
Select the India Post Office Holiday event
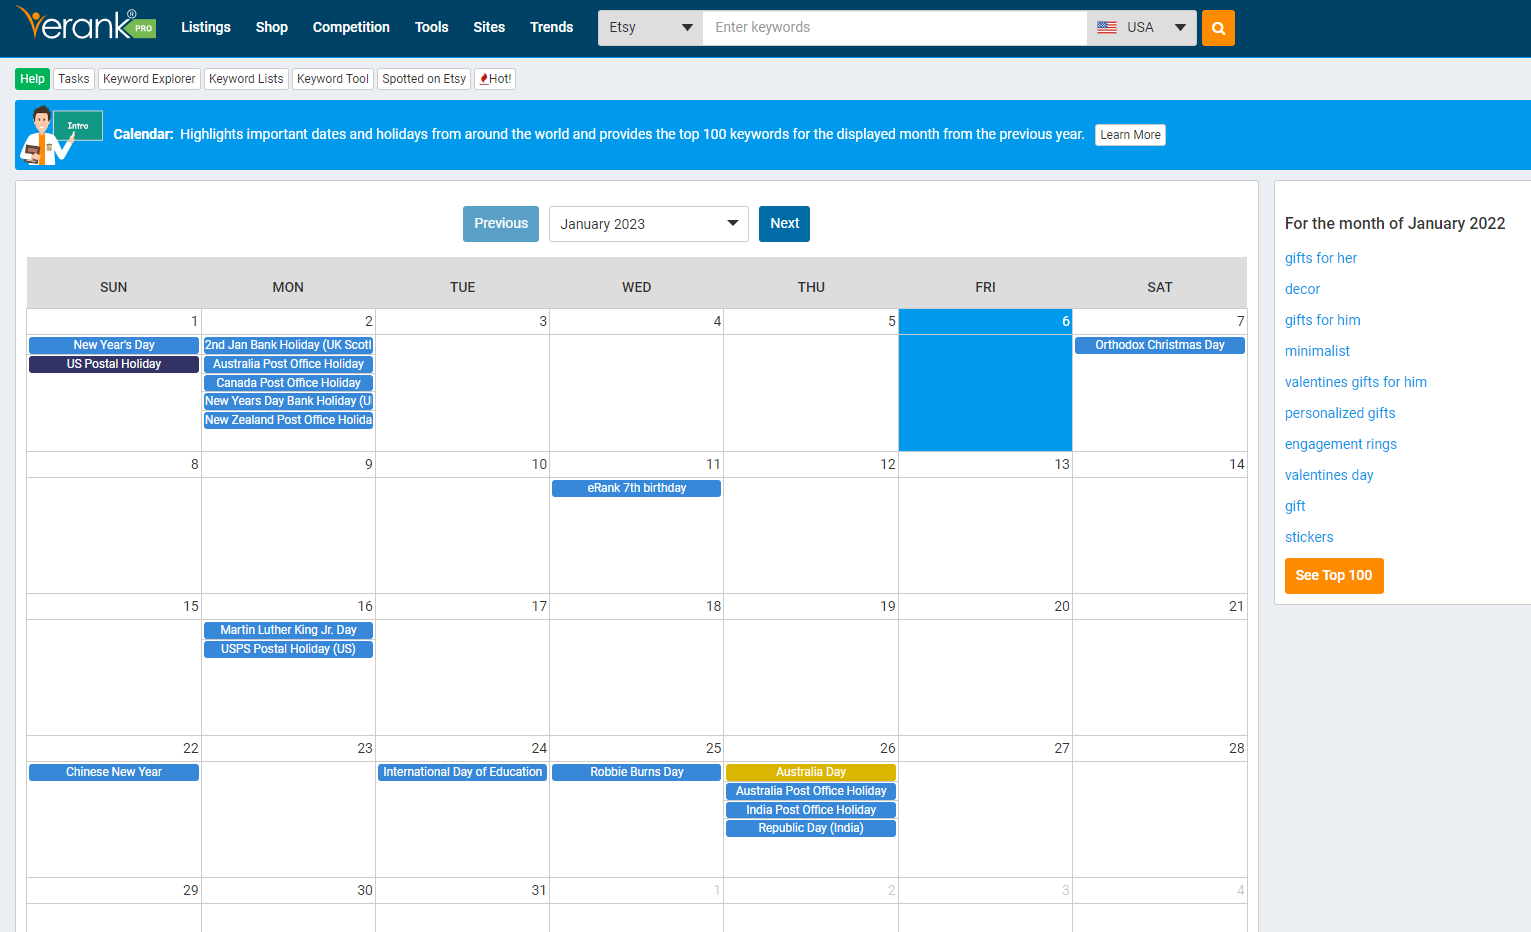[811, 810]
